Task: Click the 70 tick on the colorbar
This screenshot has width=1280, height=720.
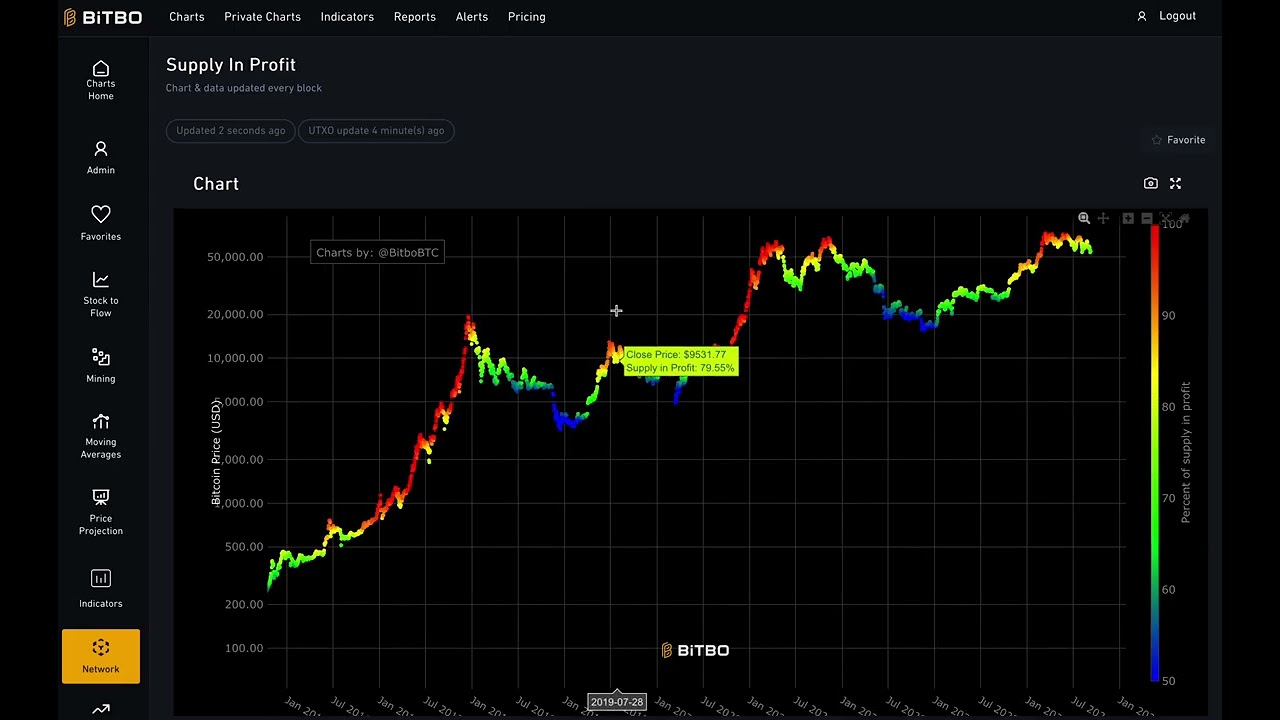Action: [x=1168, y=498]
